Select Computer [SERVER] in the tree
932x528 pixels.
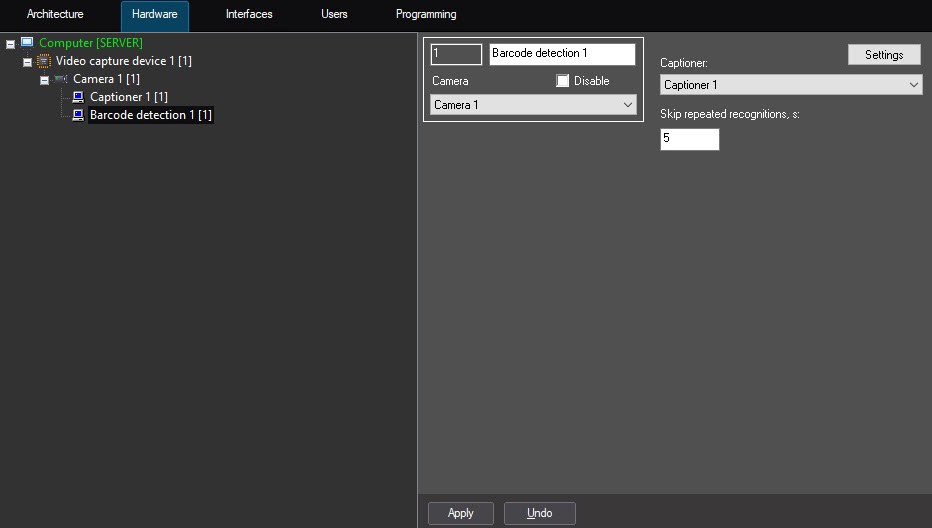pyautogui.click(x=90, y=43)
